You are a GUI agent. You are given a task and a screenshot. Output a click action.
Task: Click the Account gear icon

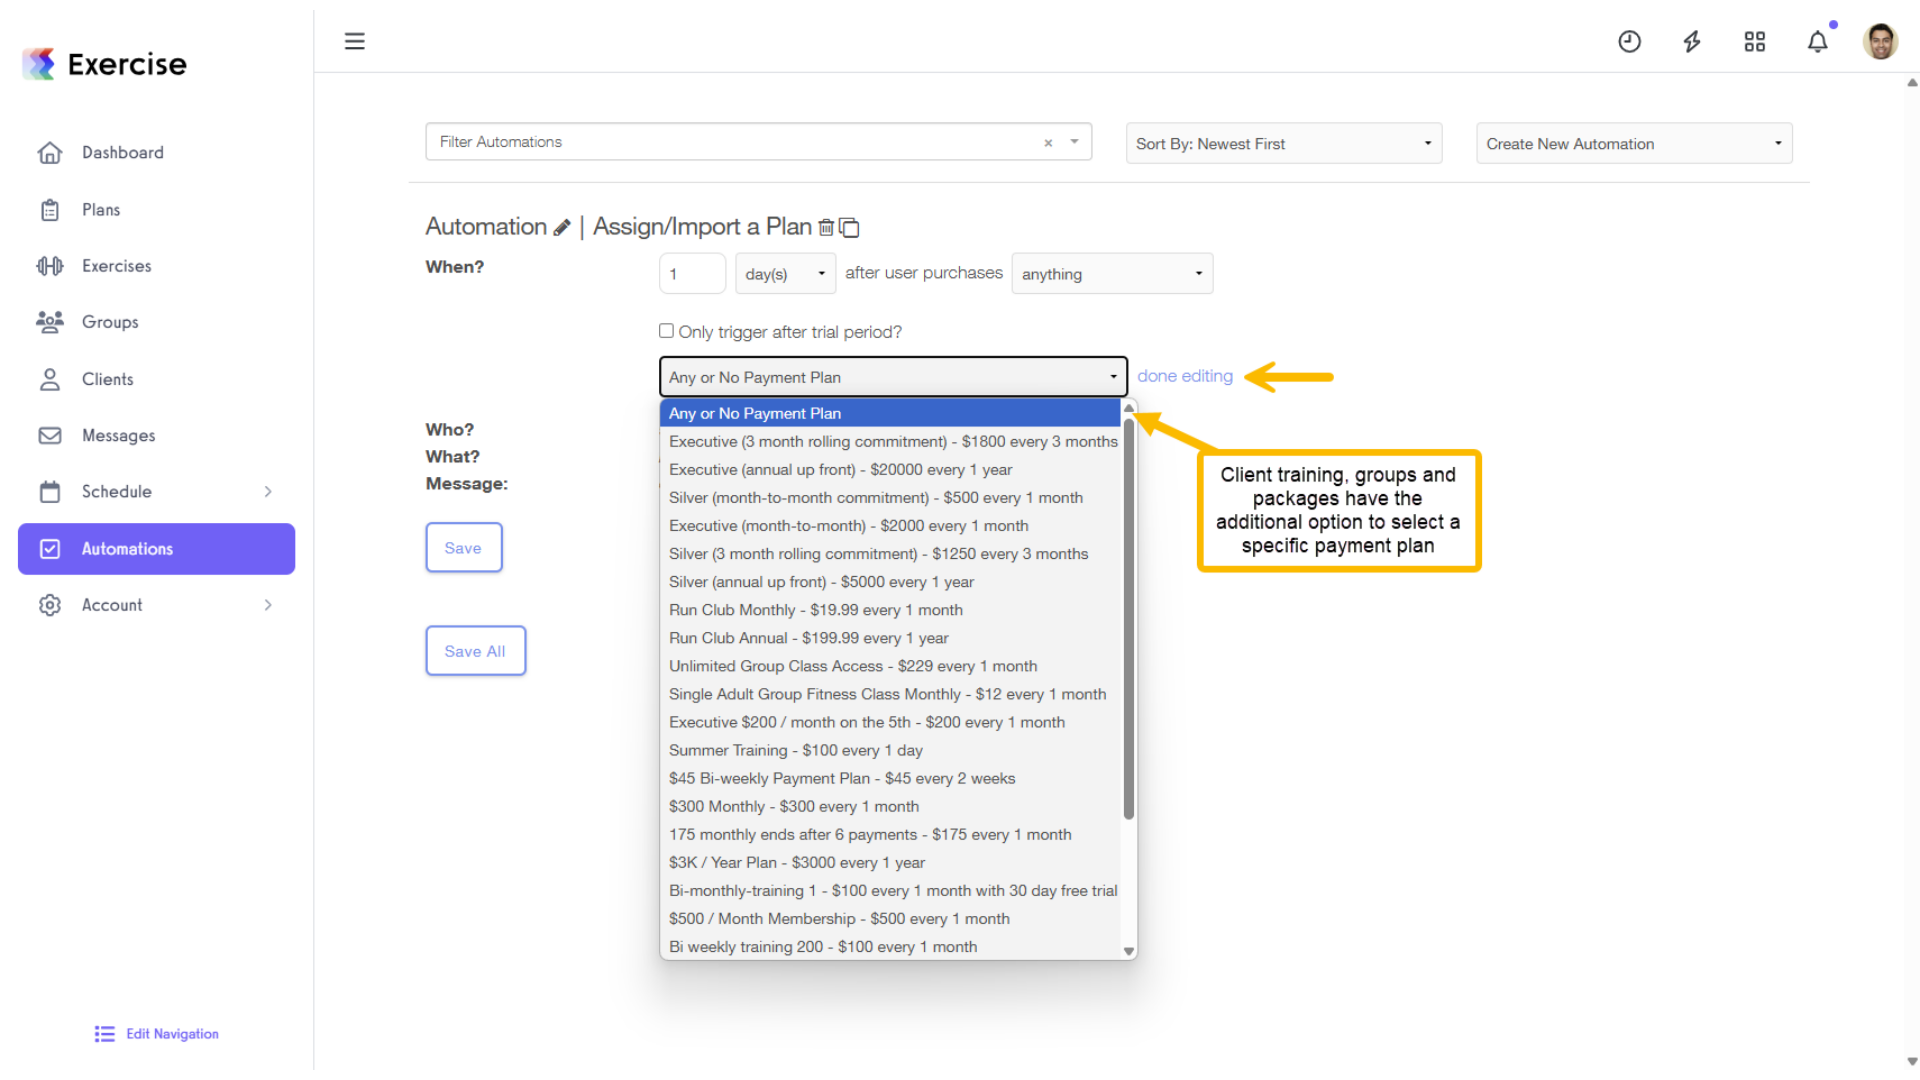coord(50,605)
